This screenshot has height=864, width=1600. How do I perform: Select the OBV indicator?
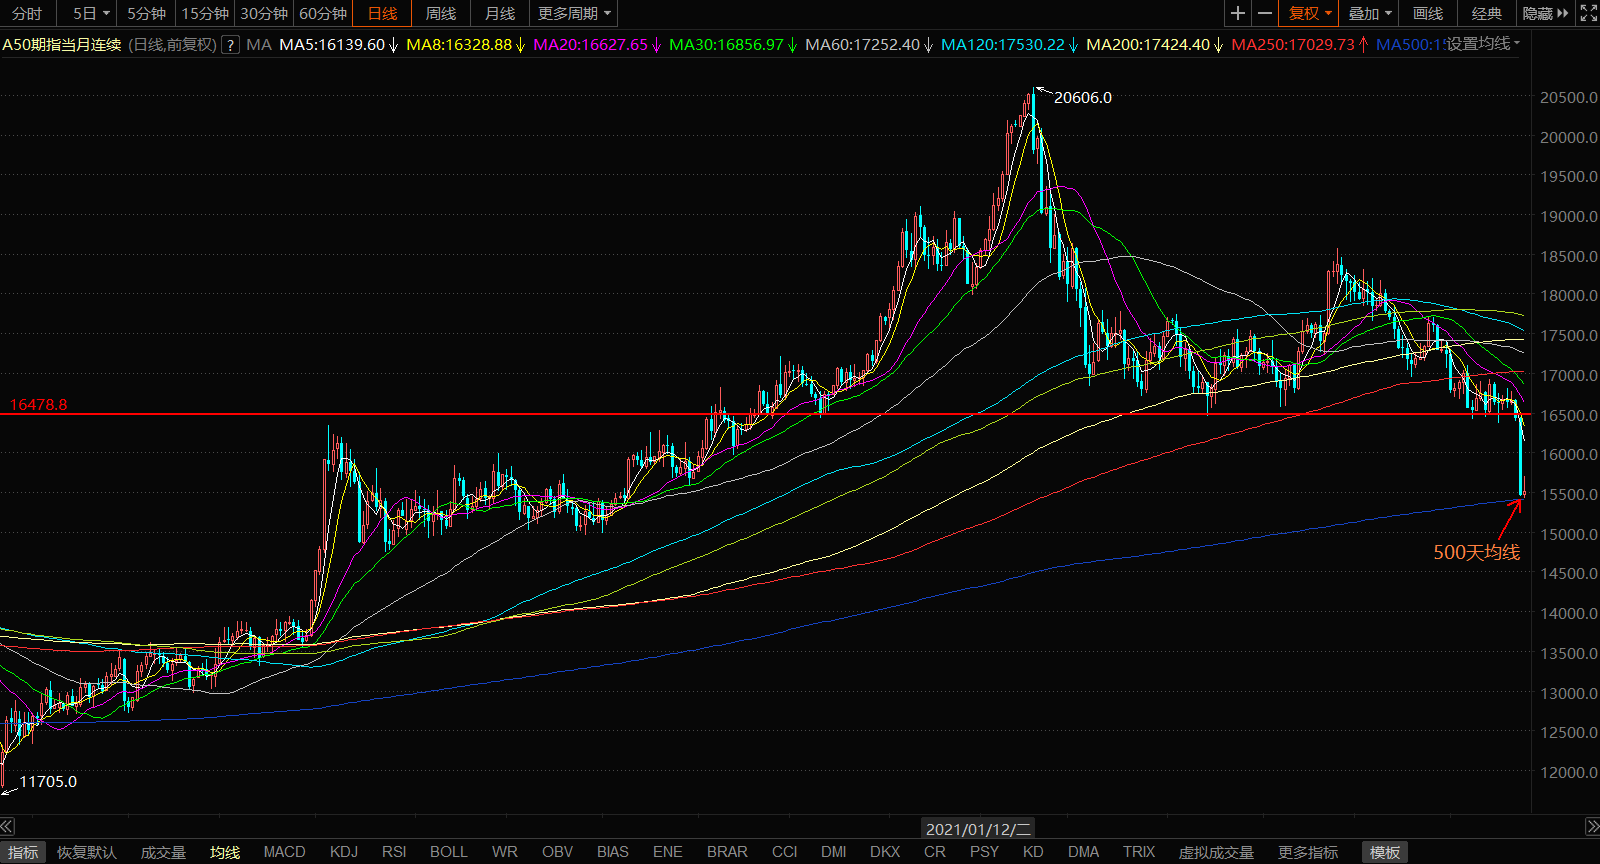point(557,852)
